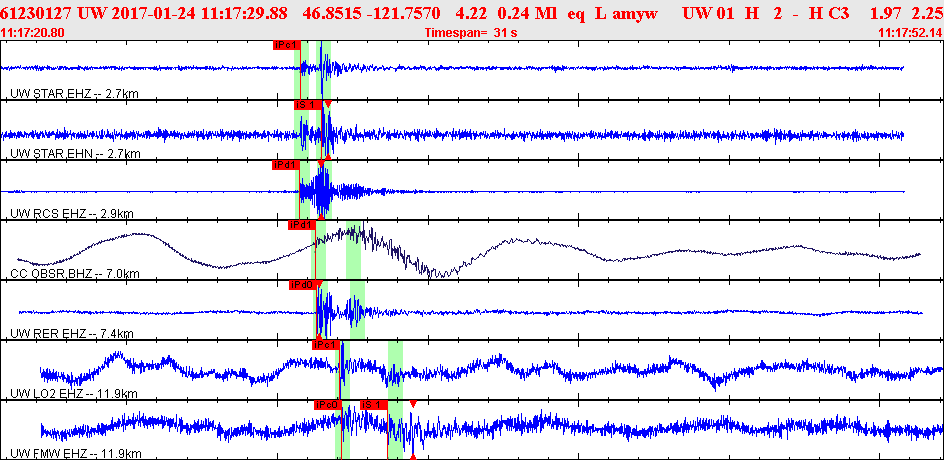Click the iPc1 pick flag on STAR EHZ
The height and width of the screenshot is (460, 944).
(x=286, y=45)
